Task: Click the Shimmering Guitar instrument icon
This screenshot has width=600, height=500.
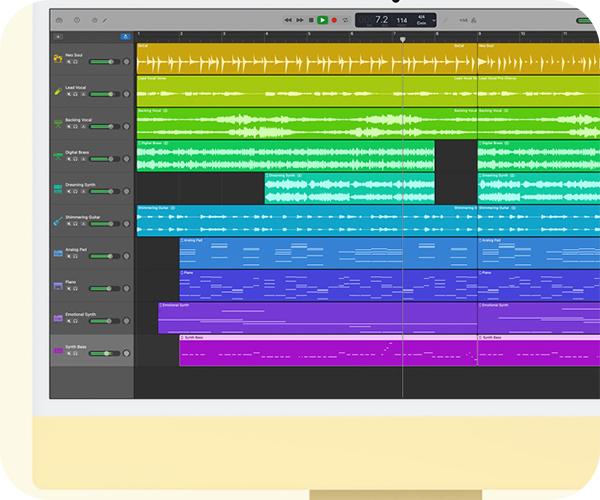Action: tap(58, 221)
